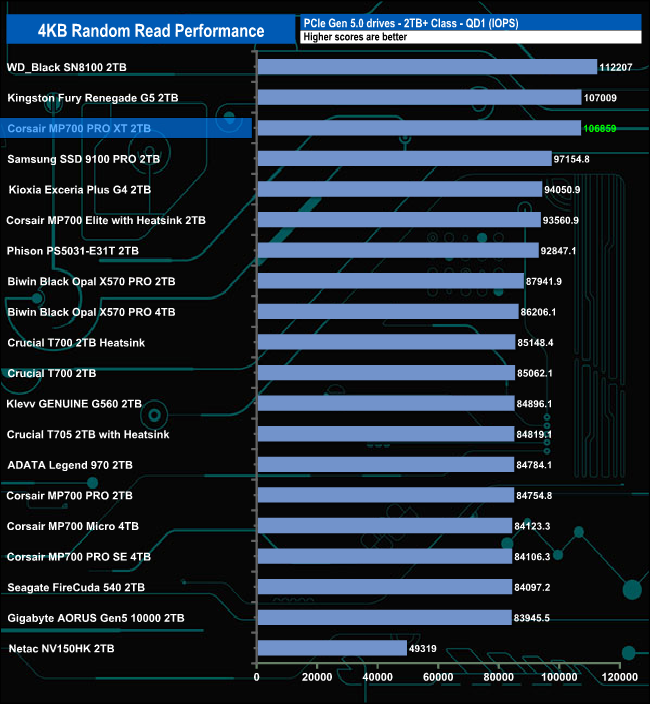Click the Crucial T700 2TB label
Viewport: 650px width, 704px height.
coord(52,373)
